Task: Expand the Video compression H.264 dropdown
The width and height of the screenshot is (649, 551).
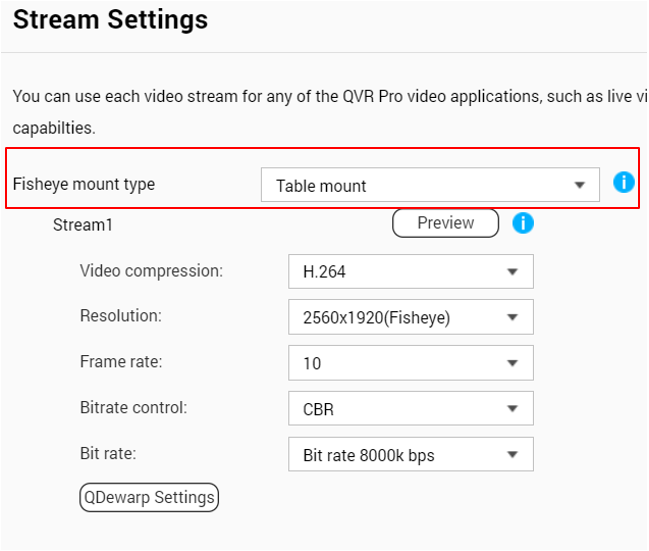Action: [410, 271]
